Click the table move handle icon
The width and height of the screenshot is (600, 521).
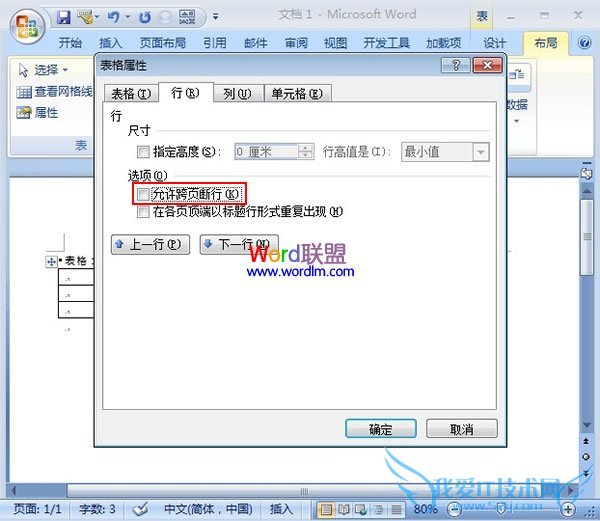[x=51, y=262]
